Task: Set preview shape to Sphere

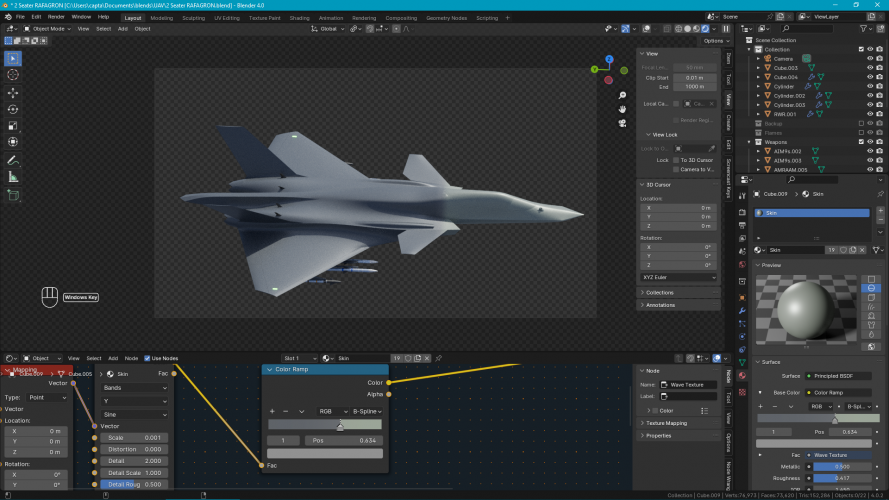Action: (871, 288)
